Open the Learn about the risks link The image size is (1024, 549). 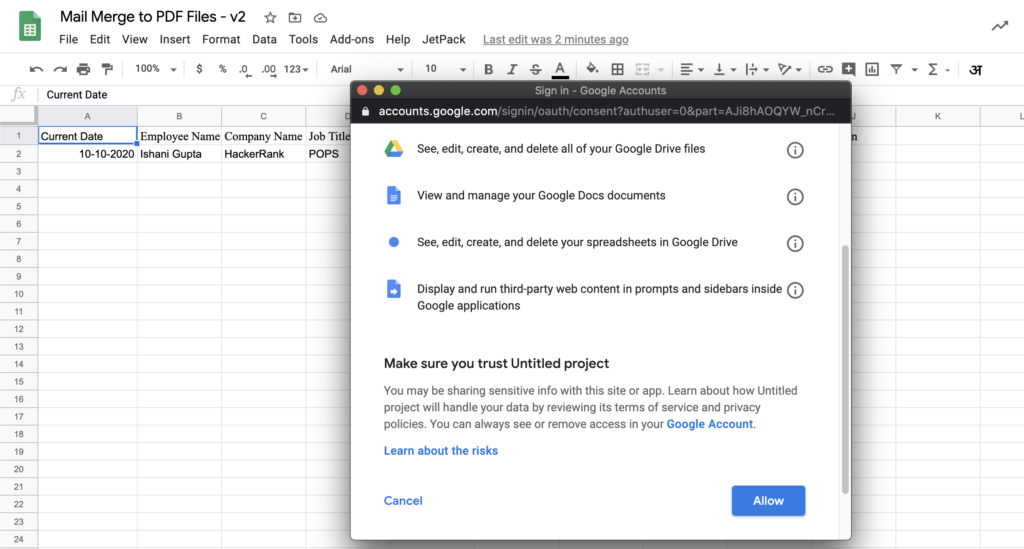pyautogui.click(x=441, y=450)
